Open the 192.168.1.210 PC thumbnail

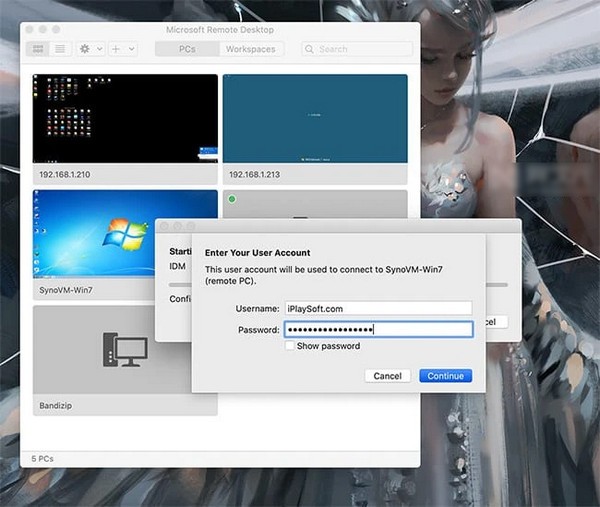[125, 118]
